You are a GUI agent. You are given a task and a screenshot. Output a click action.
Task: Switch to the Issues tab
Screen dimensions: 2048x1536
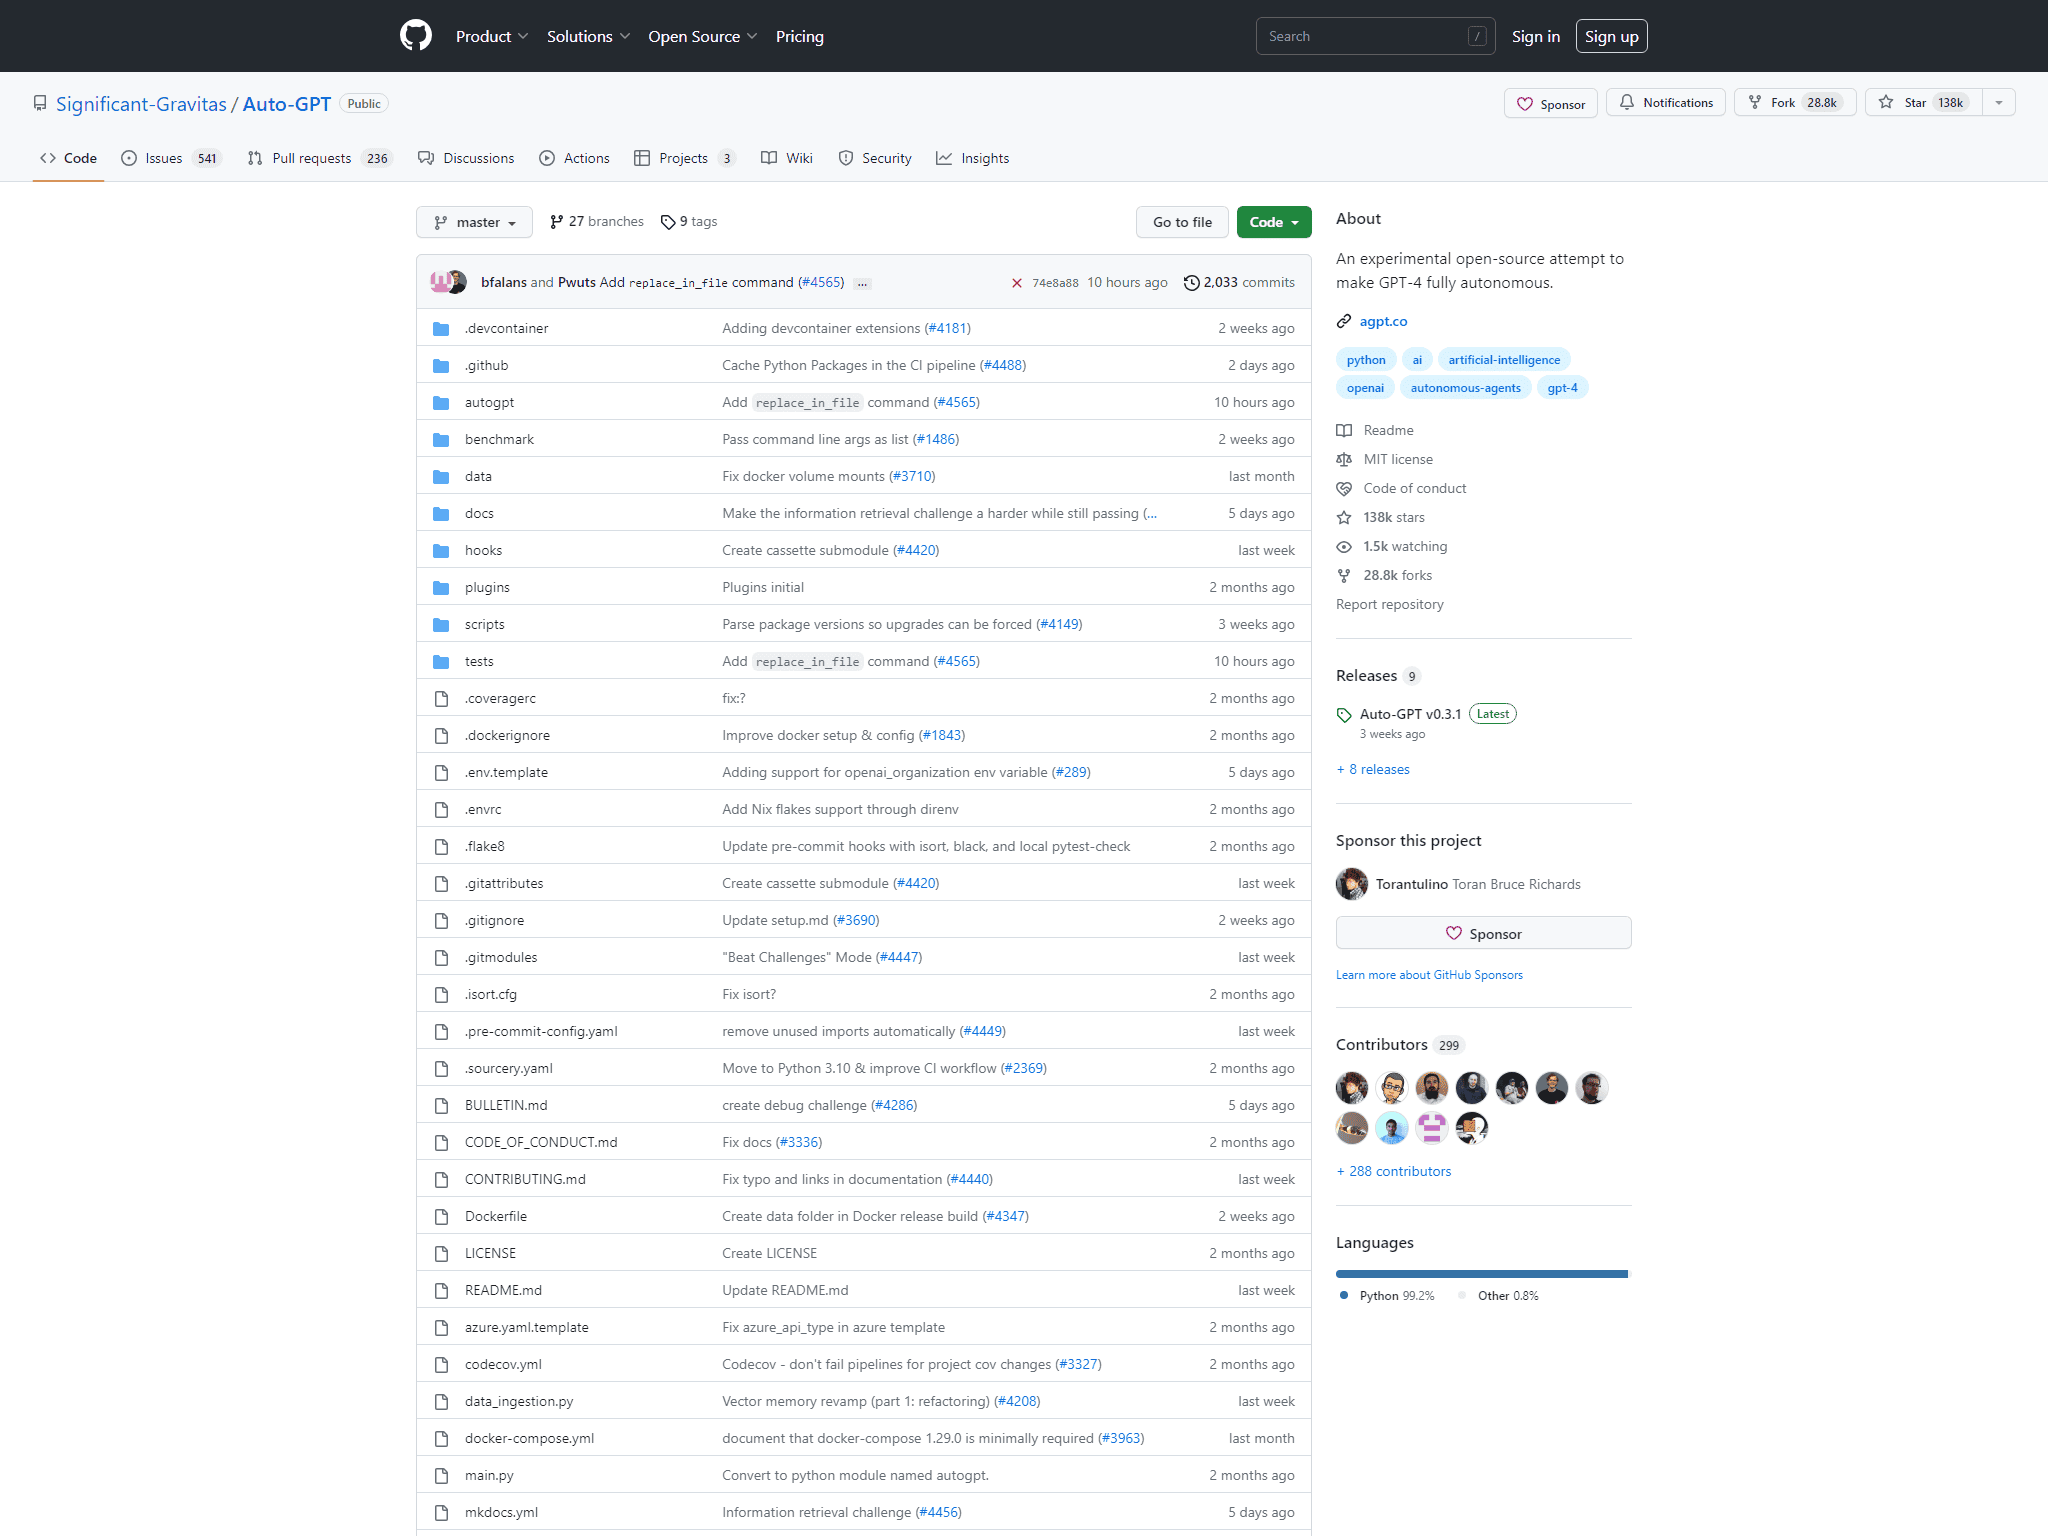171,158
